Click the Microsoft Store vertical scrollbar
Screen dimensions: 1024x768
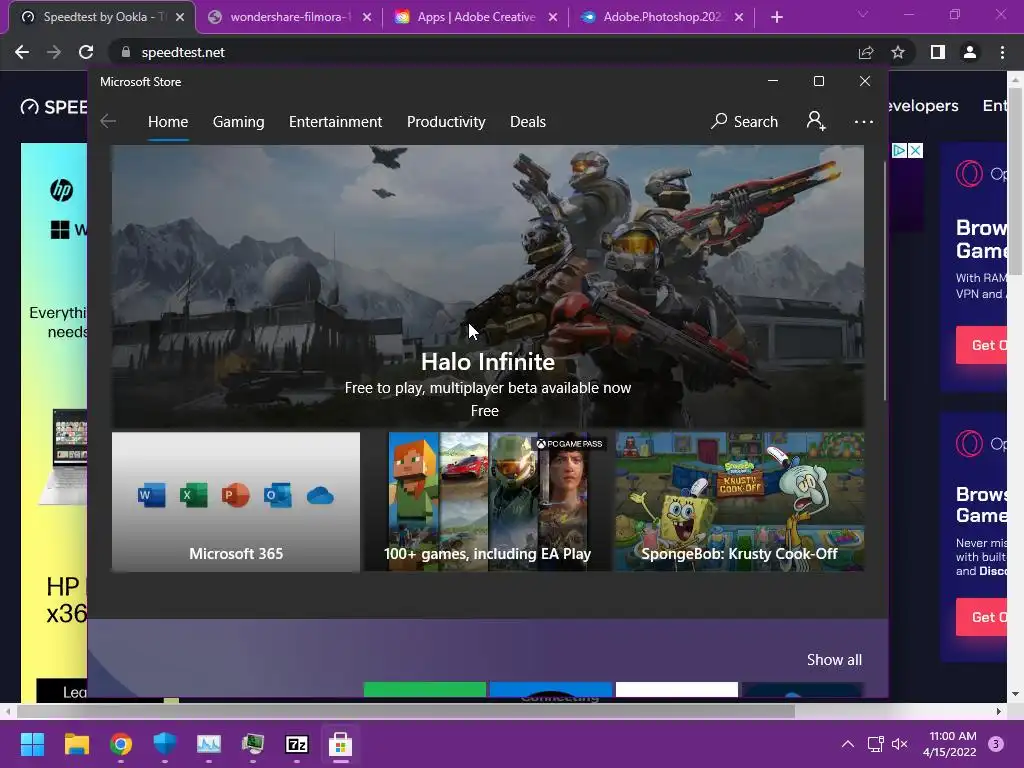tap(885, 281)
